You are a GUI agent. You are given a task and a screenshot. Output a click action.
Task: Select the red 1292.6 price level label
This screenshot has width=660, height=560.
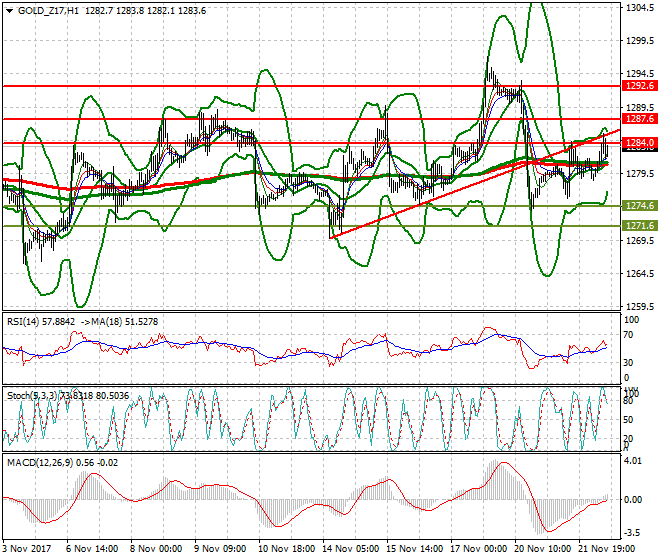tap(639, 86)
